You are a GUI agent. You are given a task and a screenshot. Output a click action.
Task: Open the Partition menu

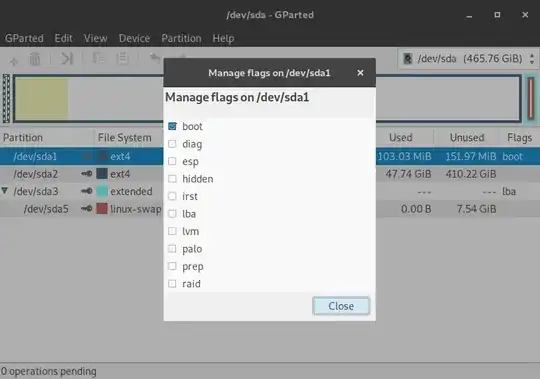pyautogui.click(x=181, y=38)
